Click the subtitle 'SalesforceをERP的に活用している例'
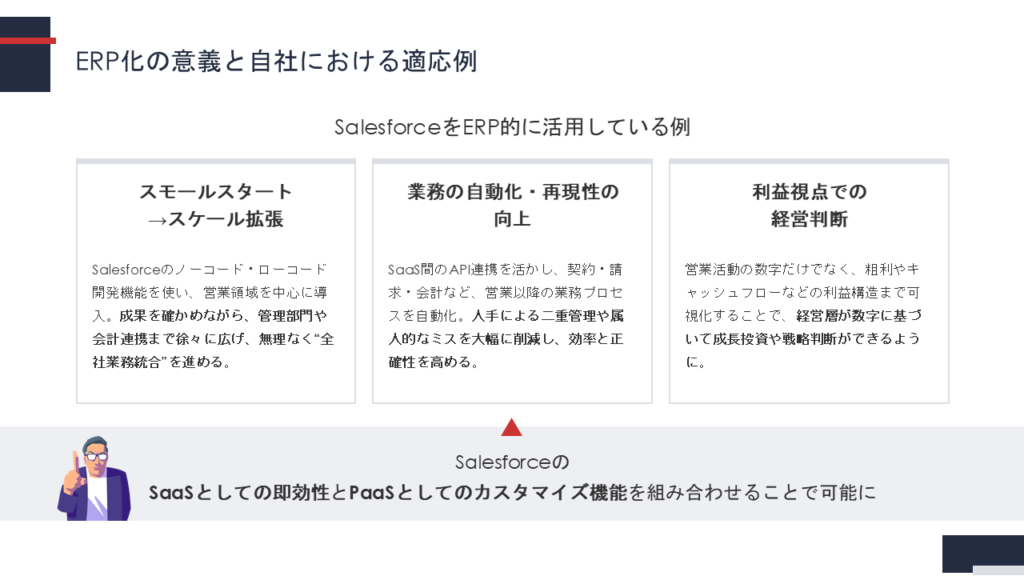 (512, 126)
